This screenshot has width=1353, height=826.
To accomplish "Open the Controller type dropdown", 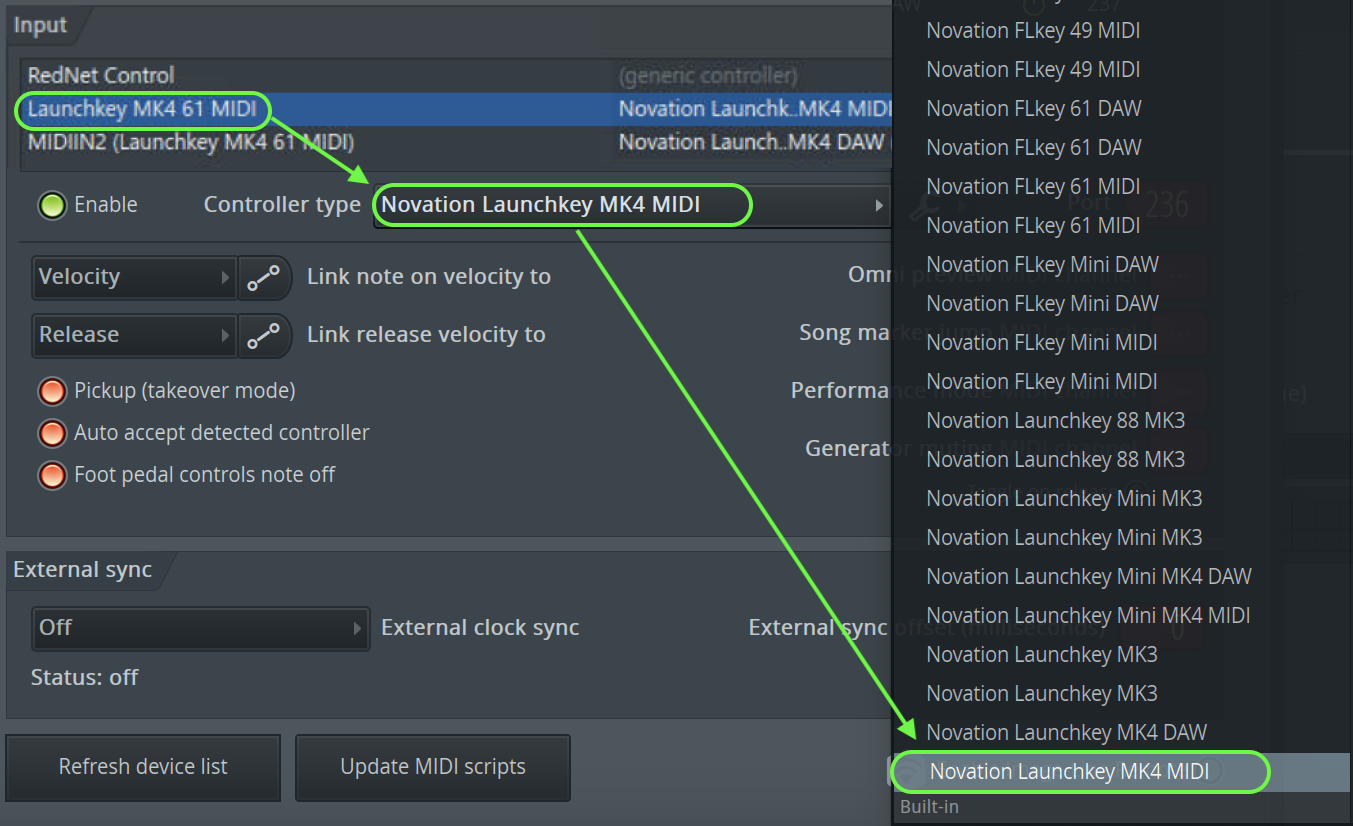I will point(631,206).
